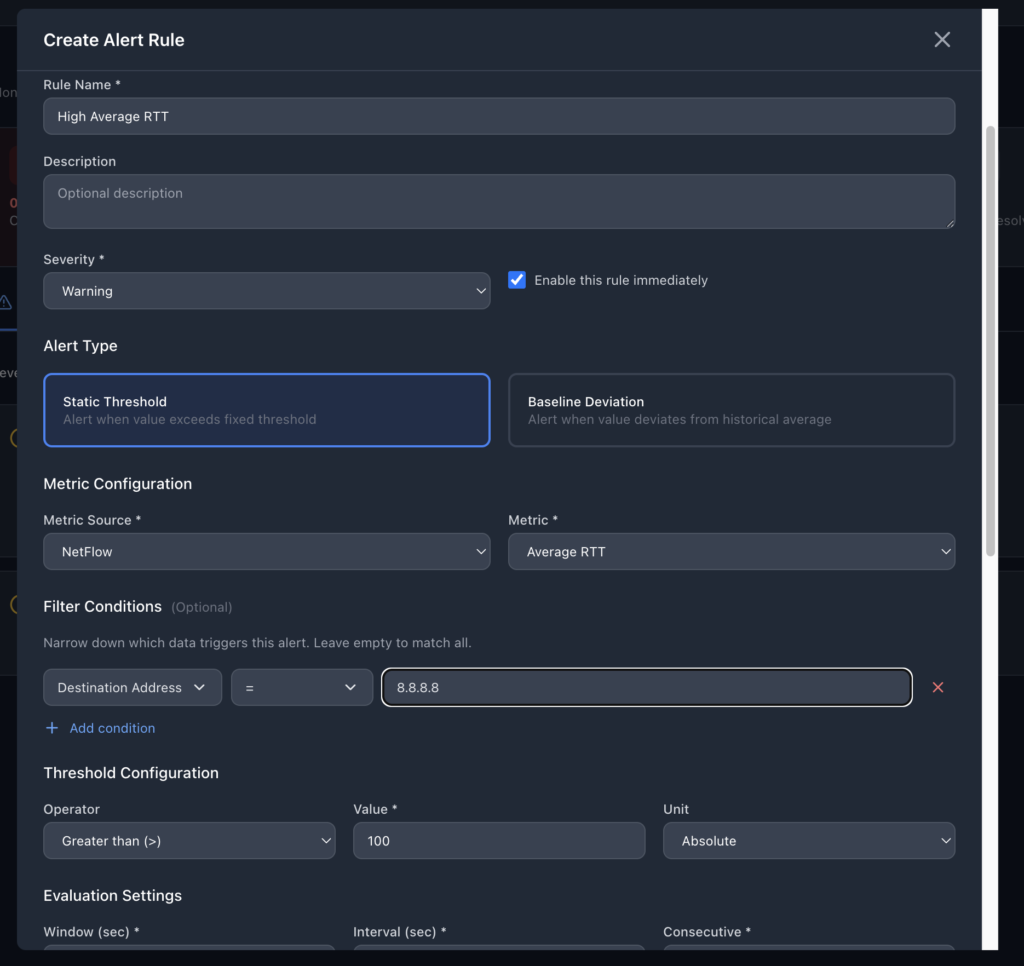The width and height of the screenshot is (1024, 966).
Task: Click the plus icon to add condition
Action: tap(52, 728)
